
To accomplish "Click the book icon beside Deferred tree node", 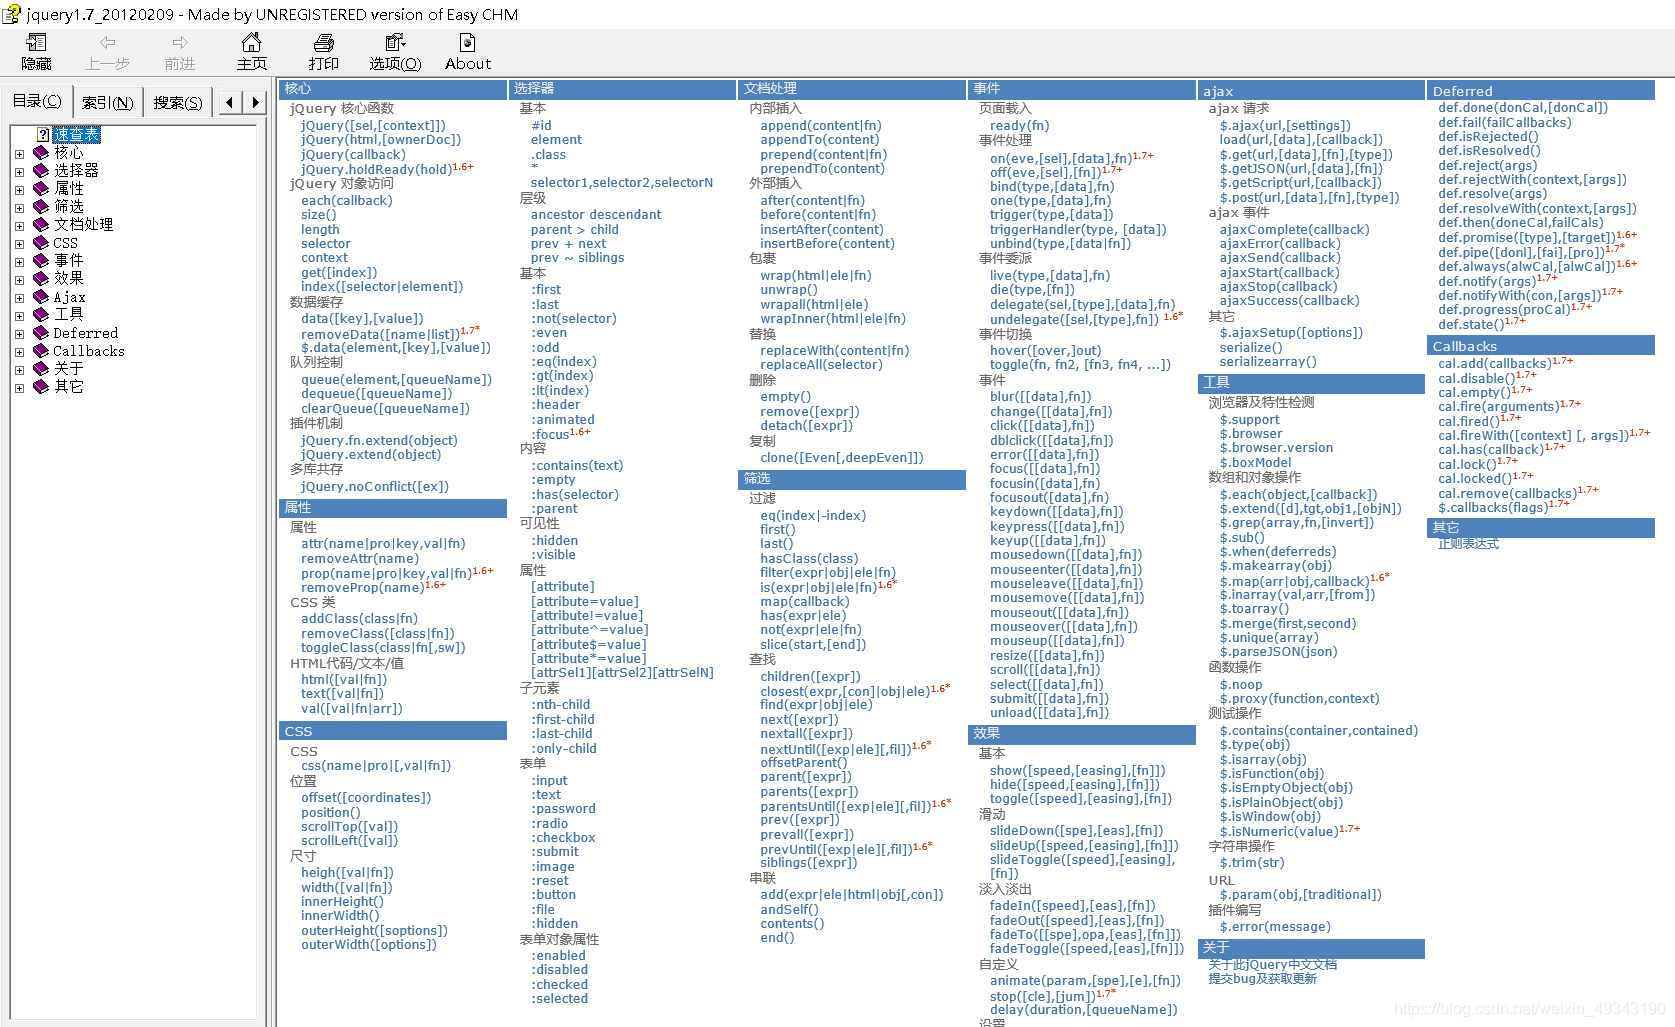I will coord(41,332).
